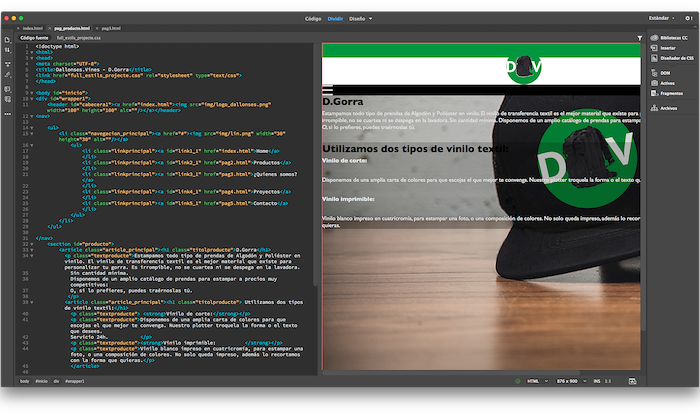
Task: Select the Código fuente related file button
Action: click(x=34, y=38)
